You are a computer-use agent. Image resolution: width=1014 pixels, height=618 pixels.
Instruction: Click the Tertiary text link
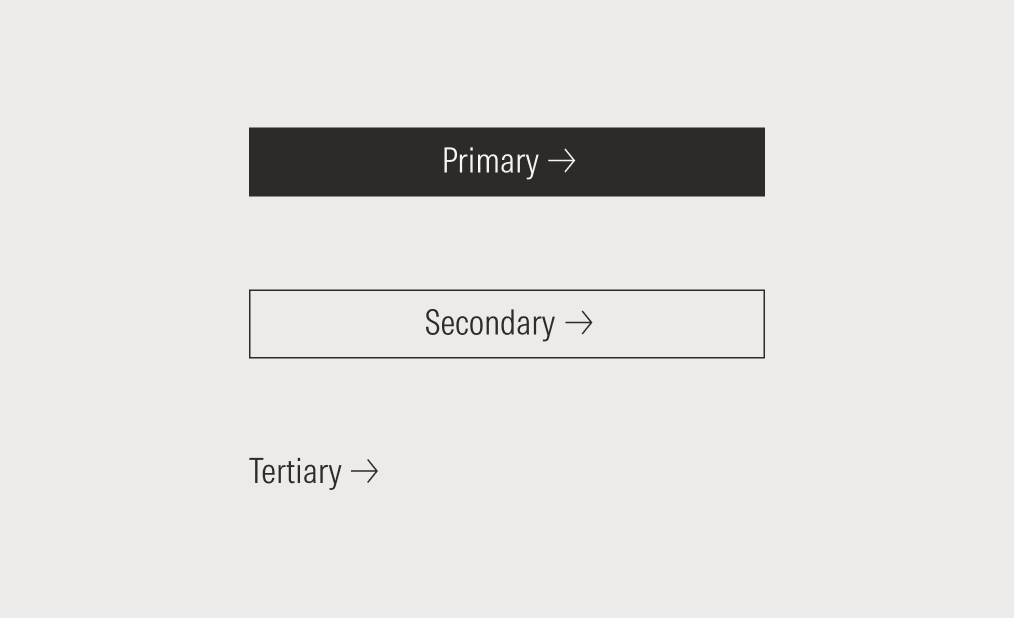pyautogui.click(x=298, y=470)
